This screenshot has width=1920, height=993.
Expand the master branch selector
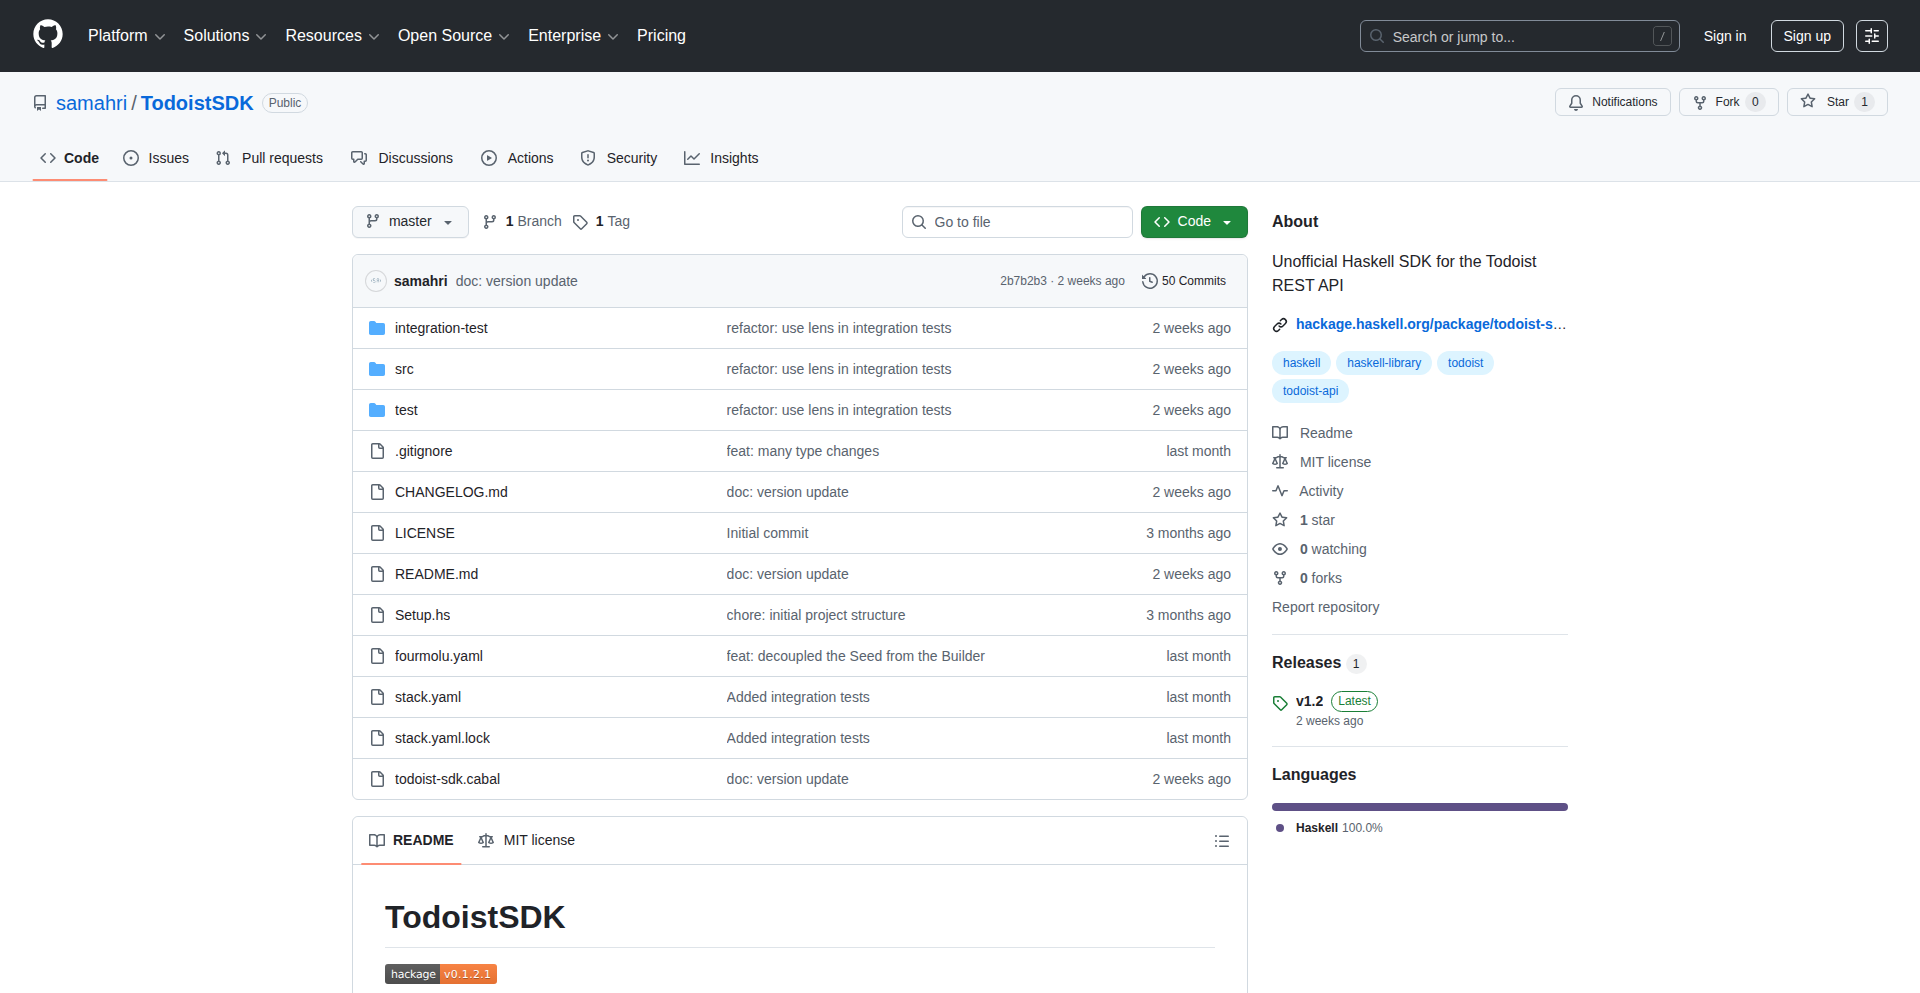409,221
